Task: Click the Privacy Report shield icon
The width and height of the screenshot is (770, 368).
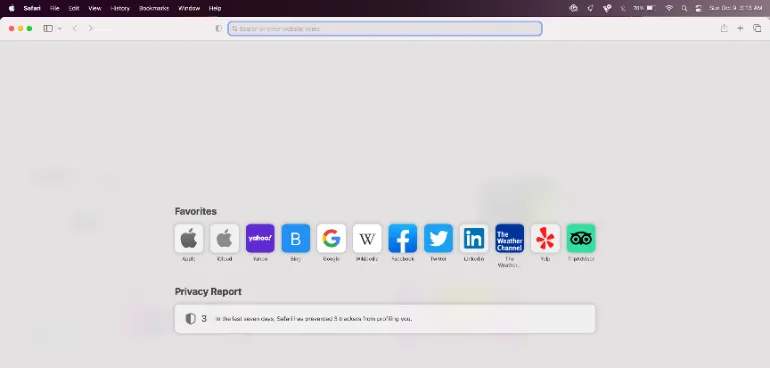Action: (x=190, y=319)
